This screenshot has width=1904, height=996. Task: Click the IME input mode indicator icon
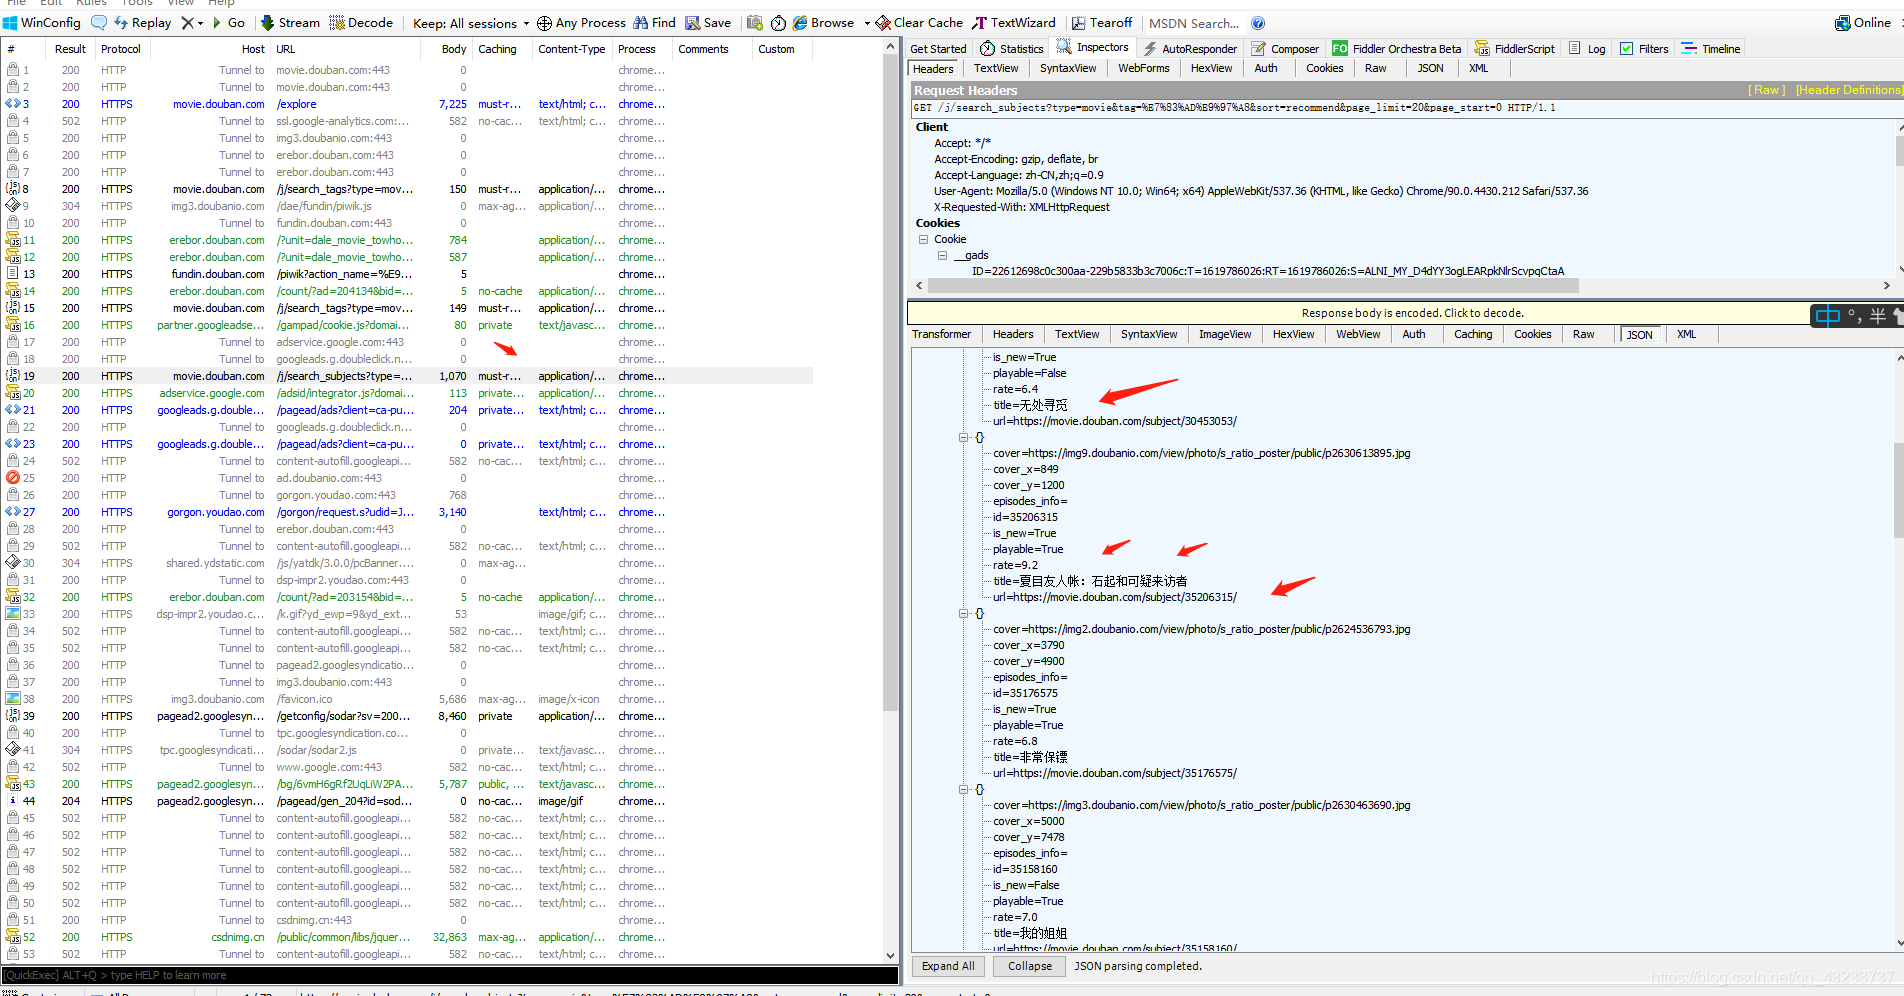(x=1827, y=316)
